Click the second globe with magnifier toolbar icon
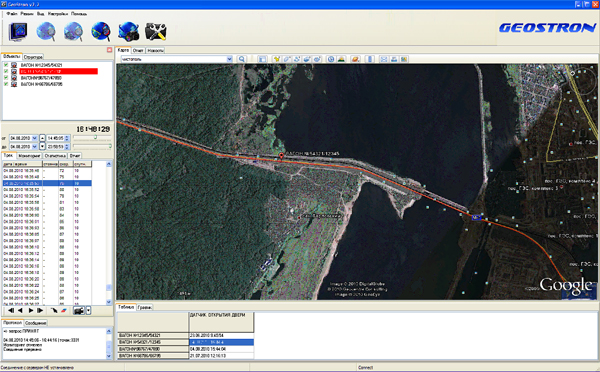 point(73,31)
